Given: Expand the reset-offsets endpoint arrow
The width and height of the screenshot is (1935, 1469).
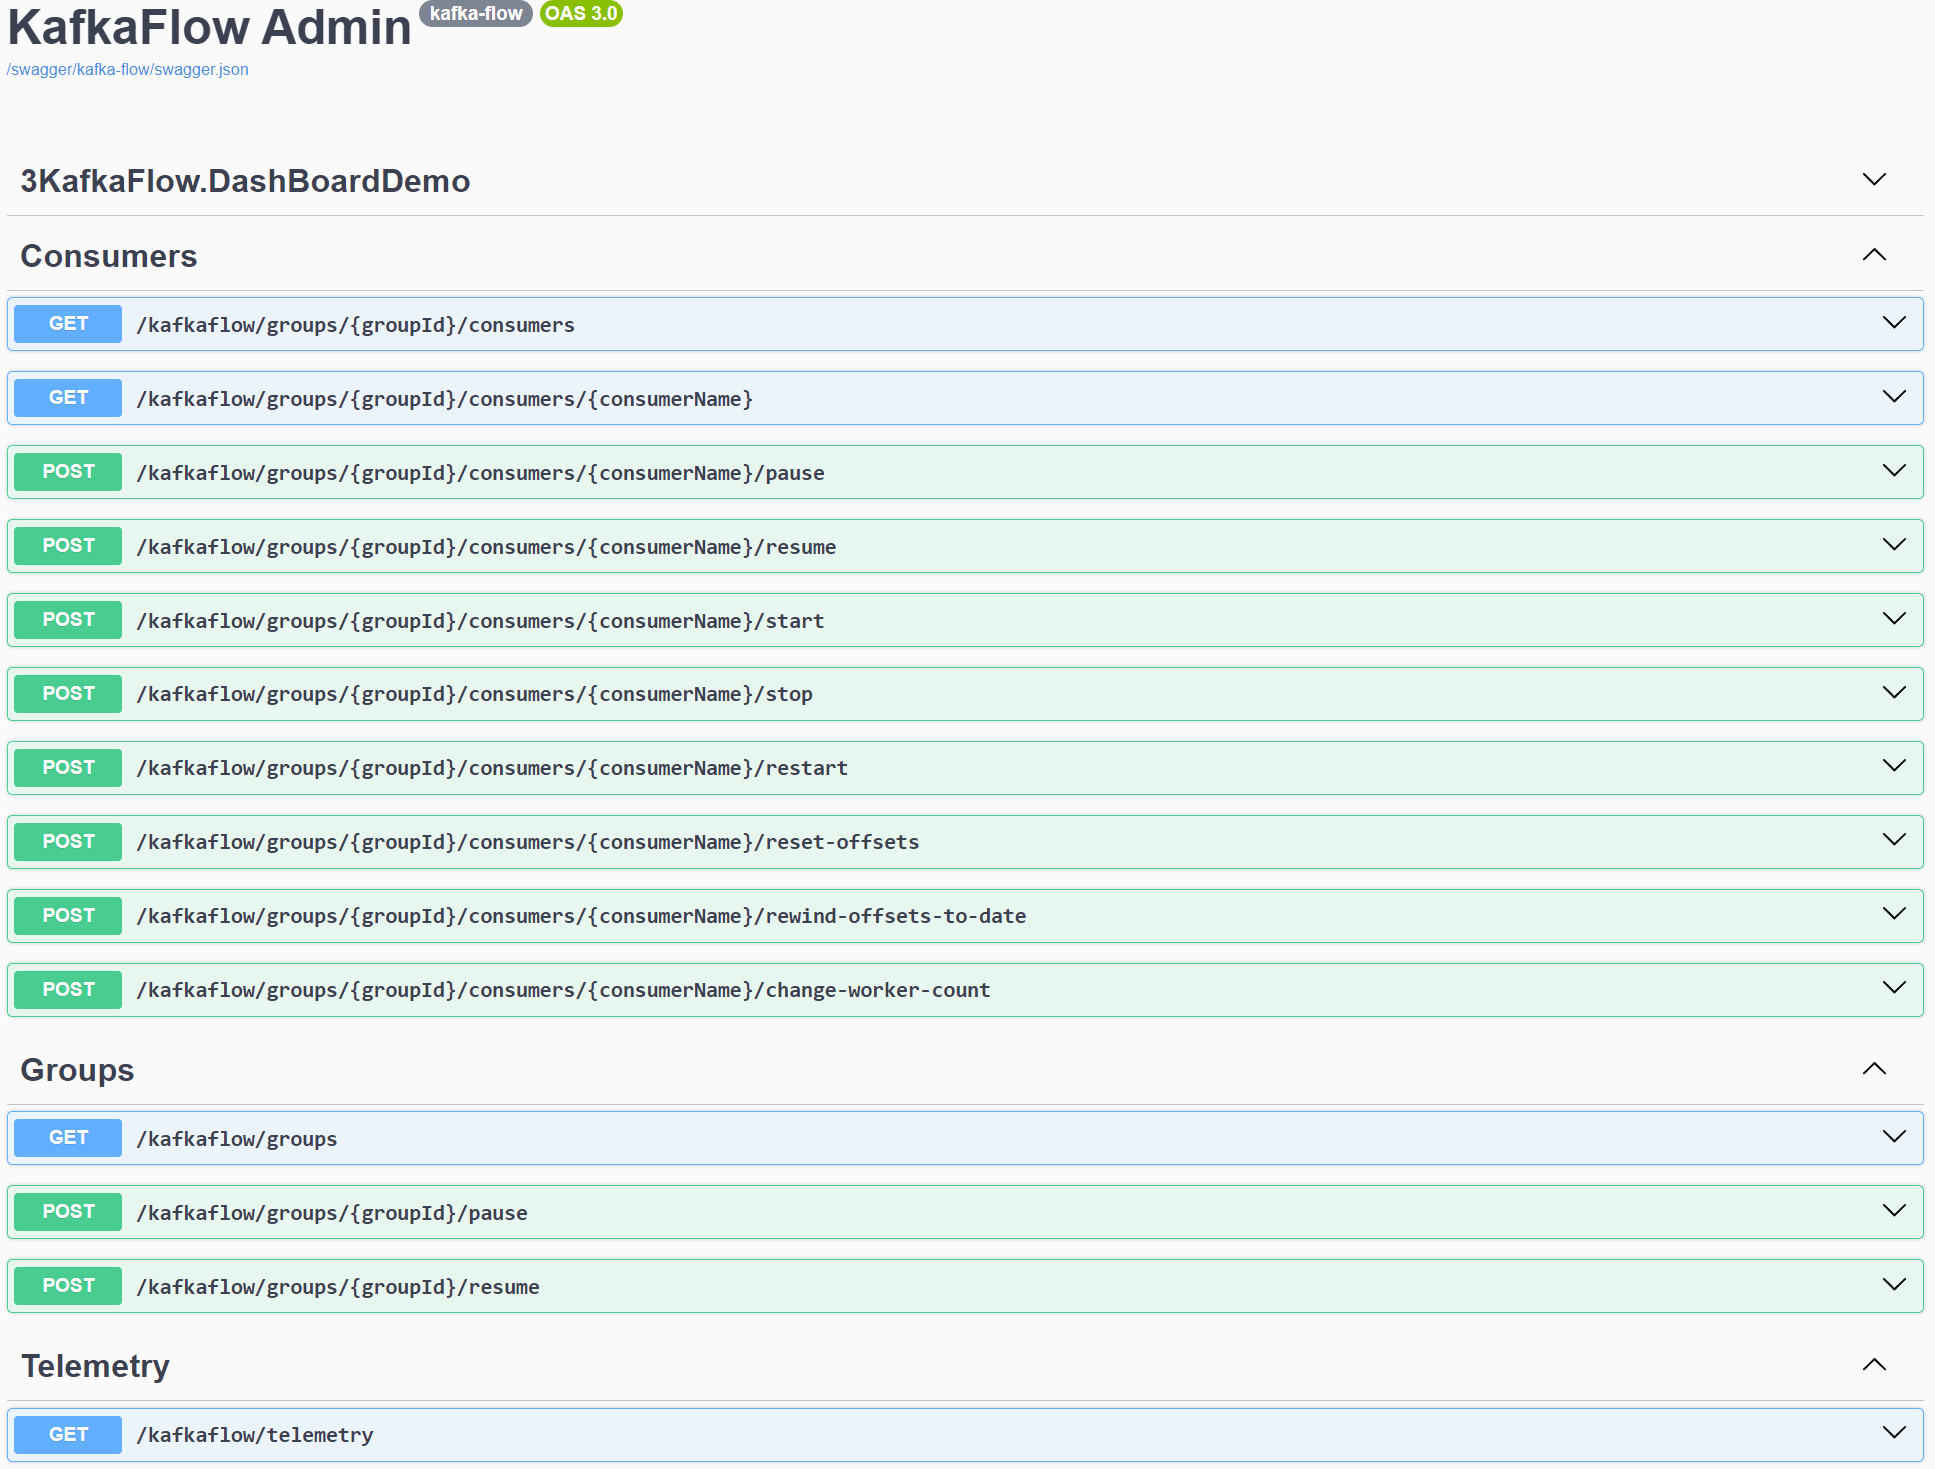Looking at the screenshot, I should click(1894, 840).
